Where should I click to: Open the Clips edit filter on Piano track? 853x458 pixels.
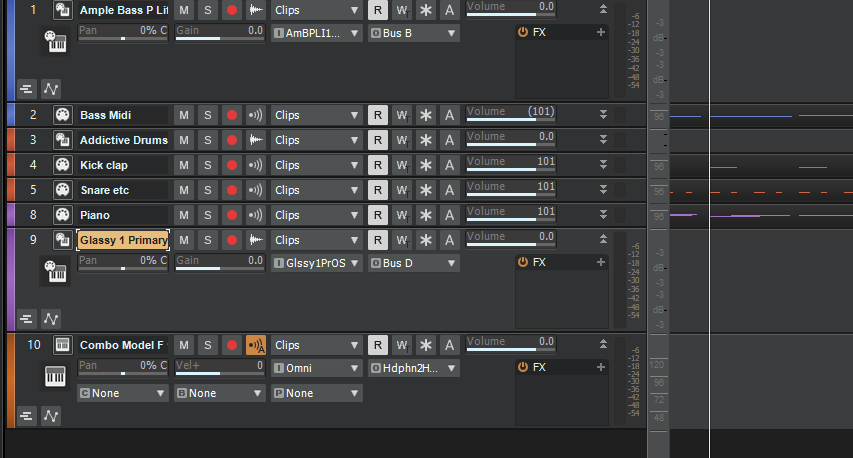click(x=316, y=215)
